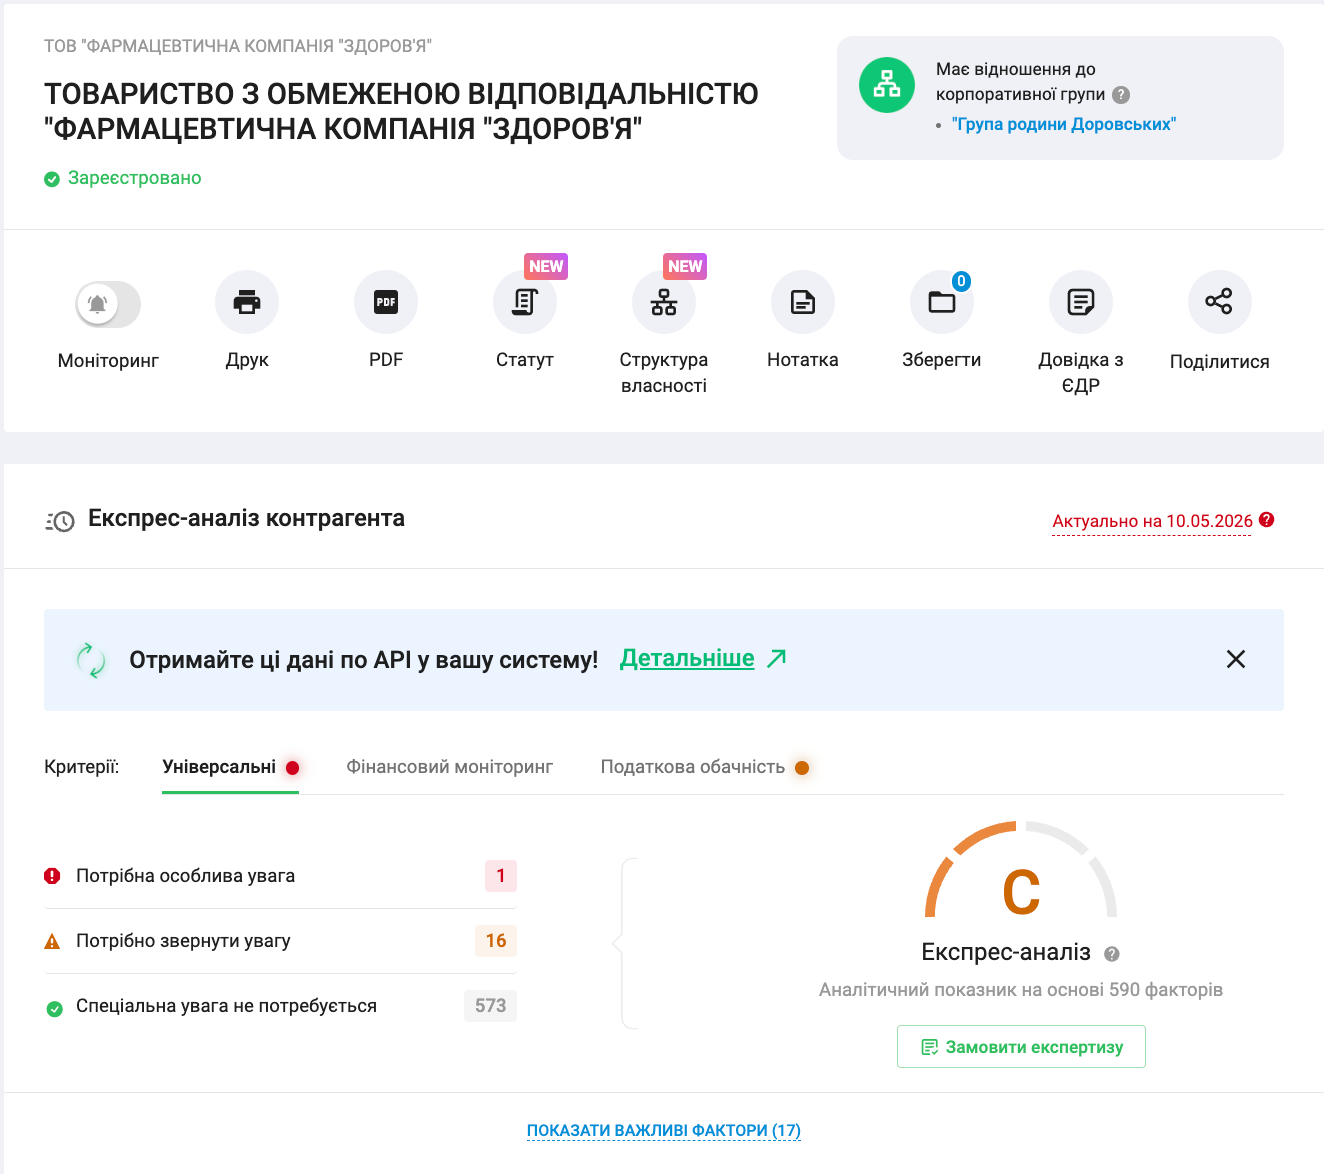Open the Група родини Доровських link

coord(1064,124)
